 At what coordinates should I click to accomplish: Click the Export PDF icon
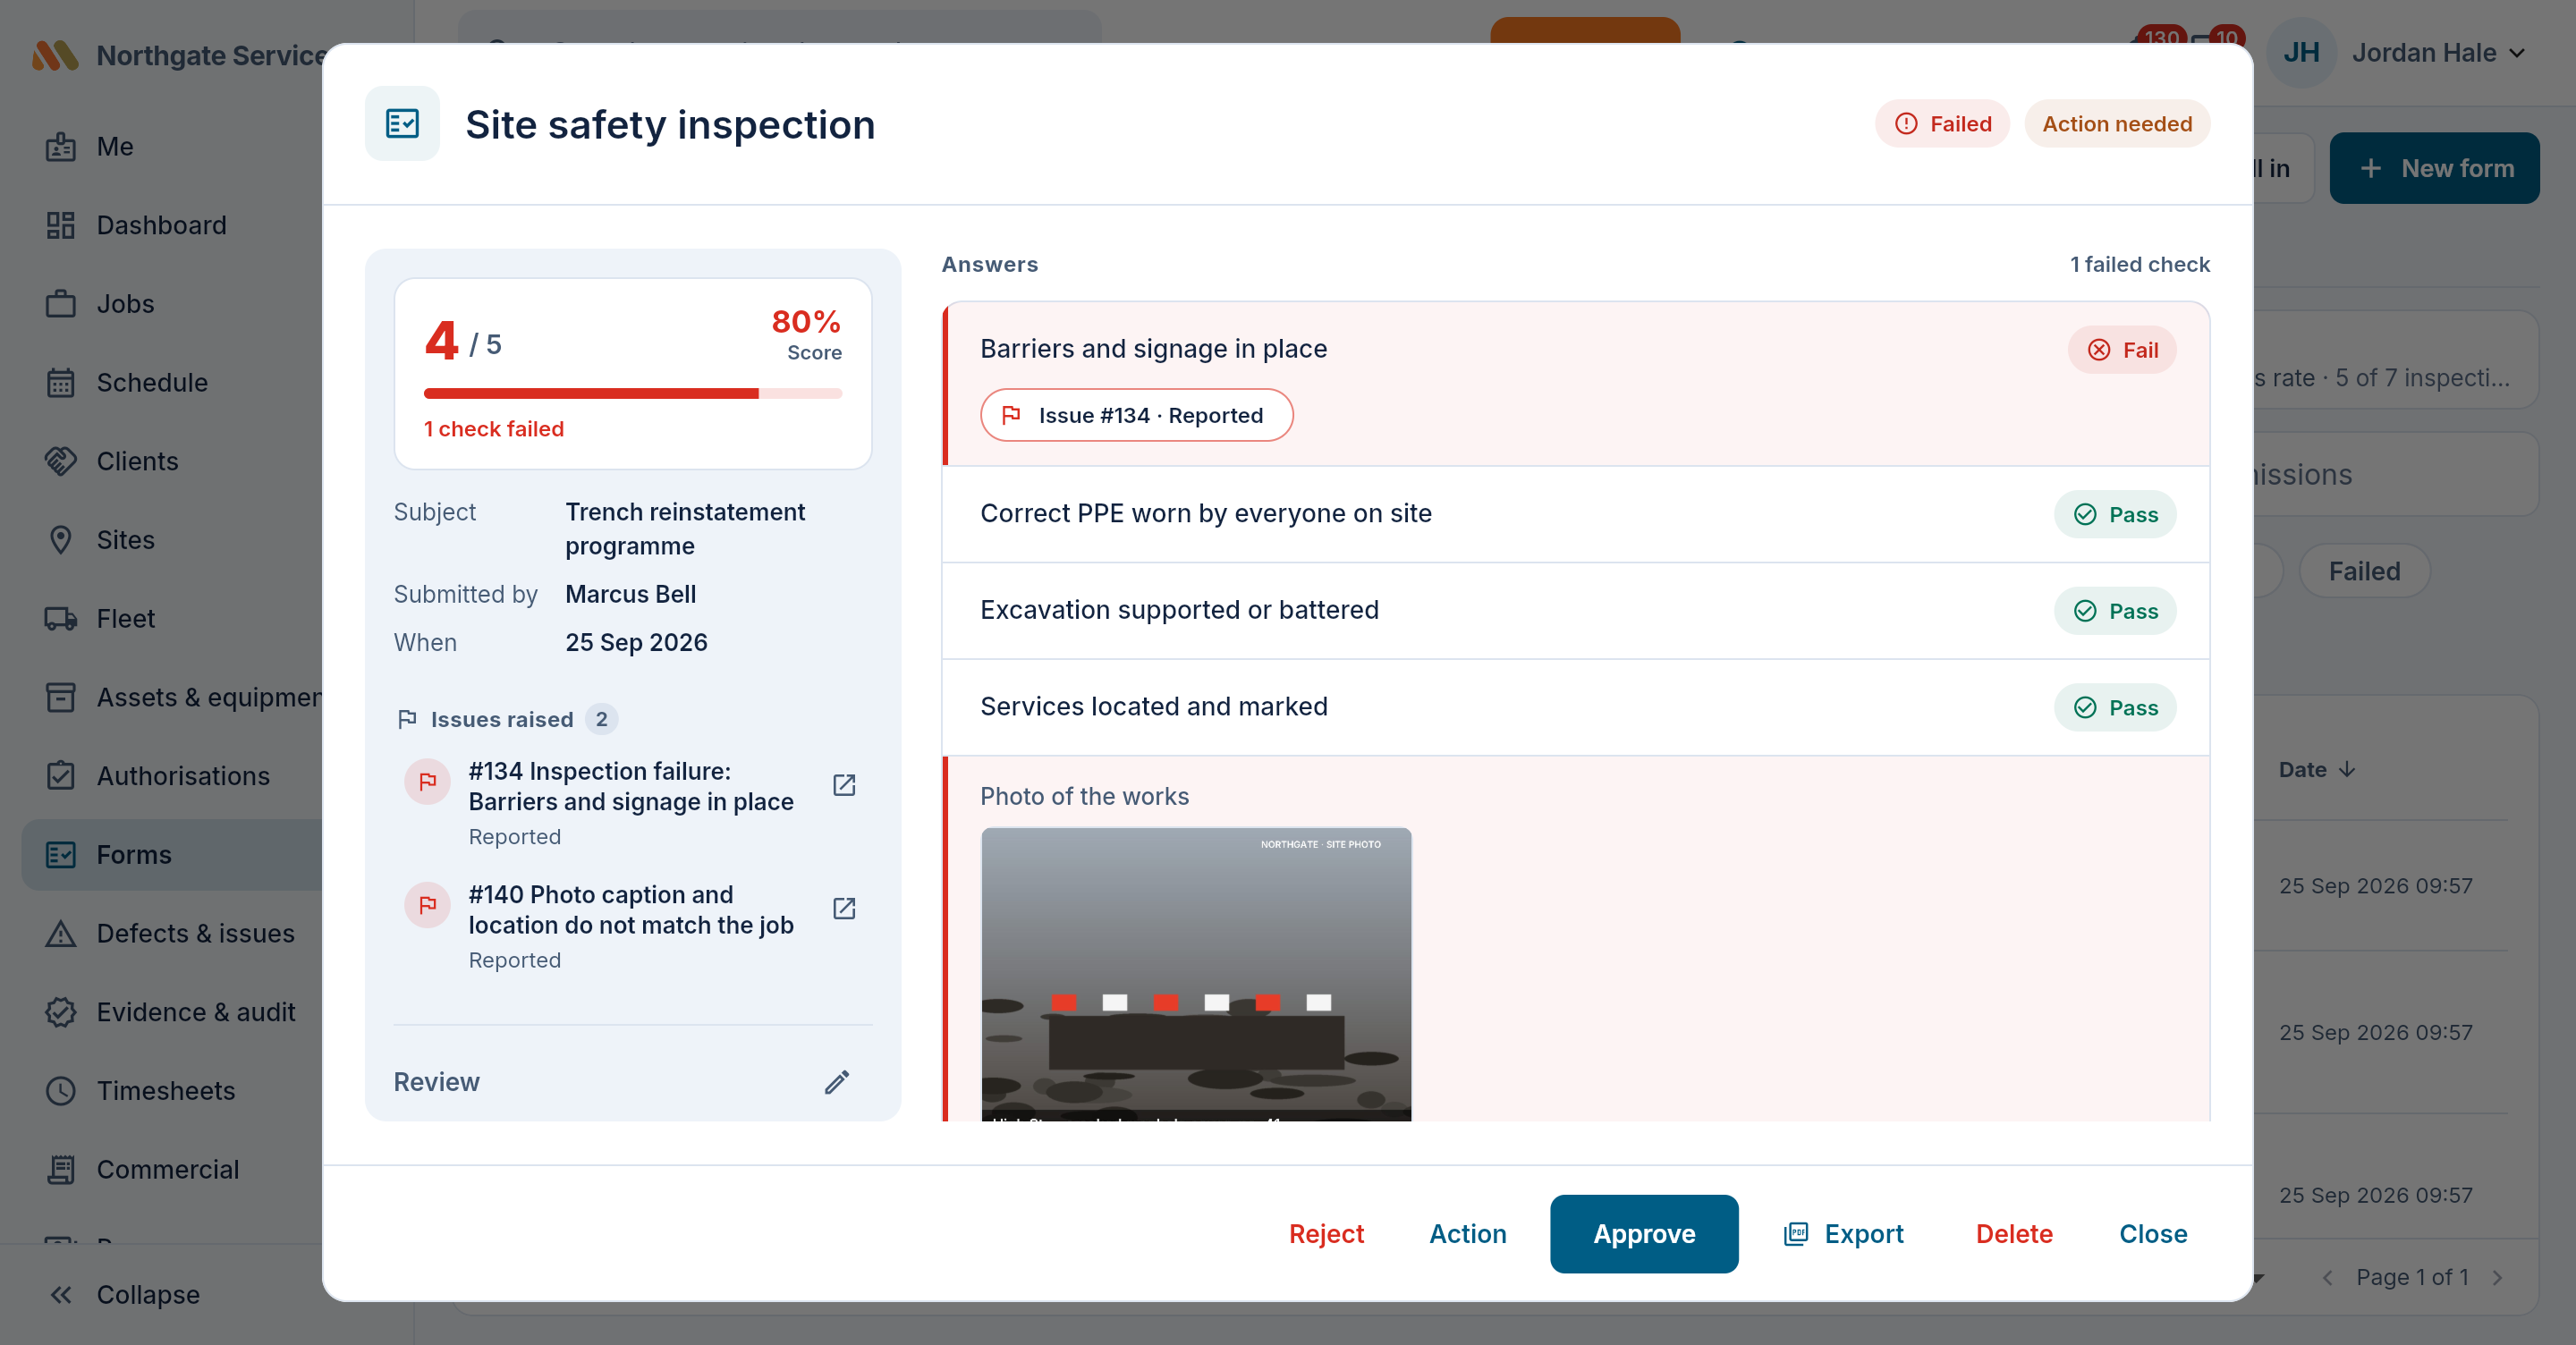click(x=1796, y=1233)
